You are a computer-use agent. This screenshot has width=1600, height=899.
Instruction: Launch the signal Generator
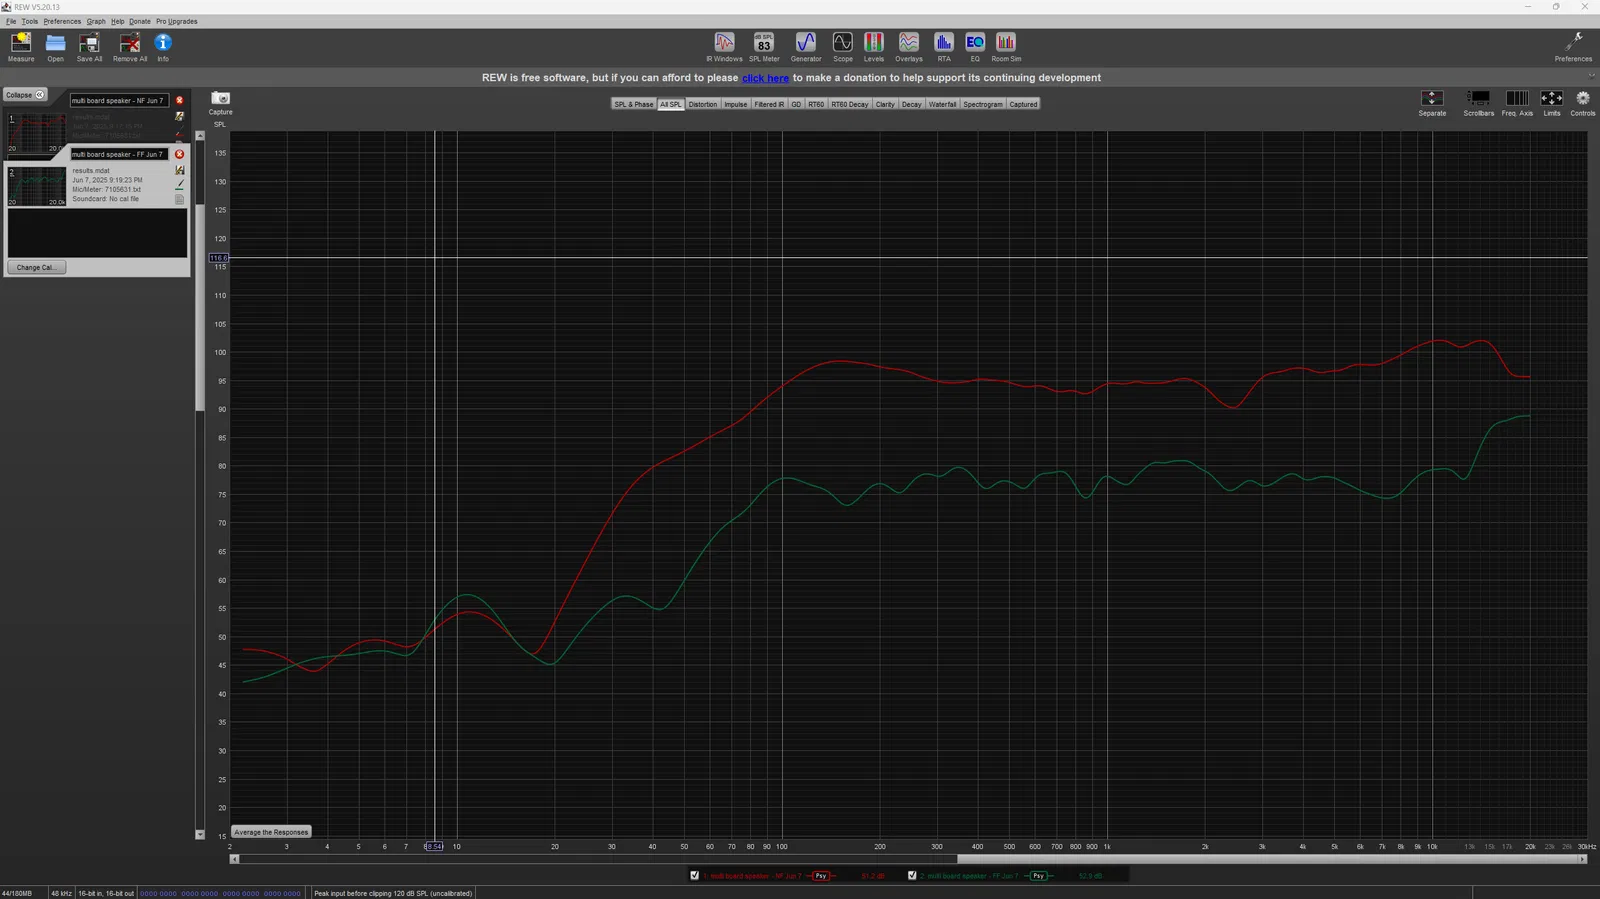806,47
